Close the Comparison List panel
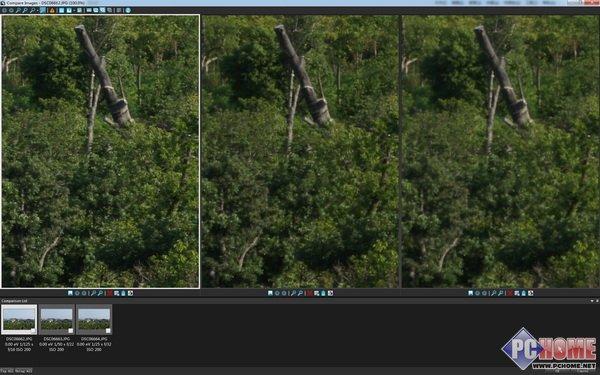 [597, 301]
